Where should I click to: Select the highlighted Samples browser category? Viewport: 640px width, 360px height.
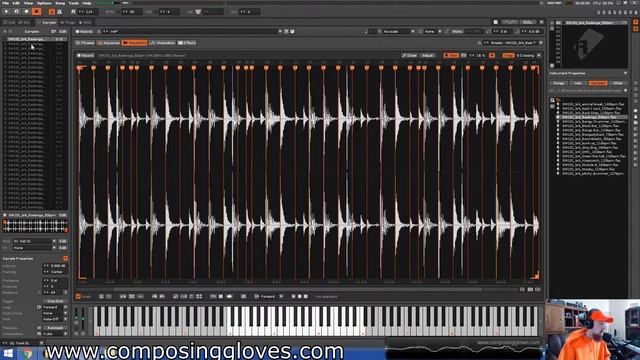[598, 83]
